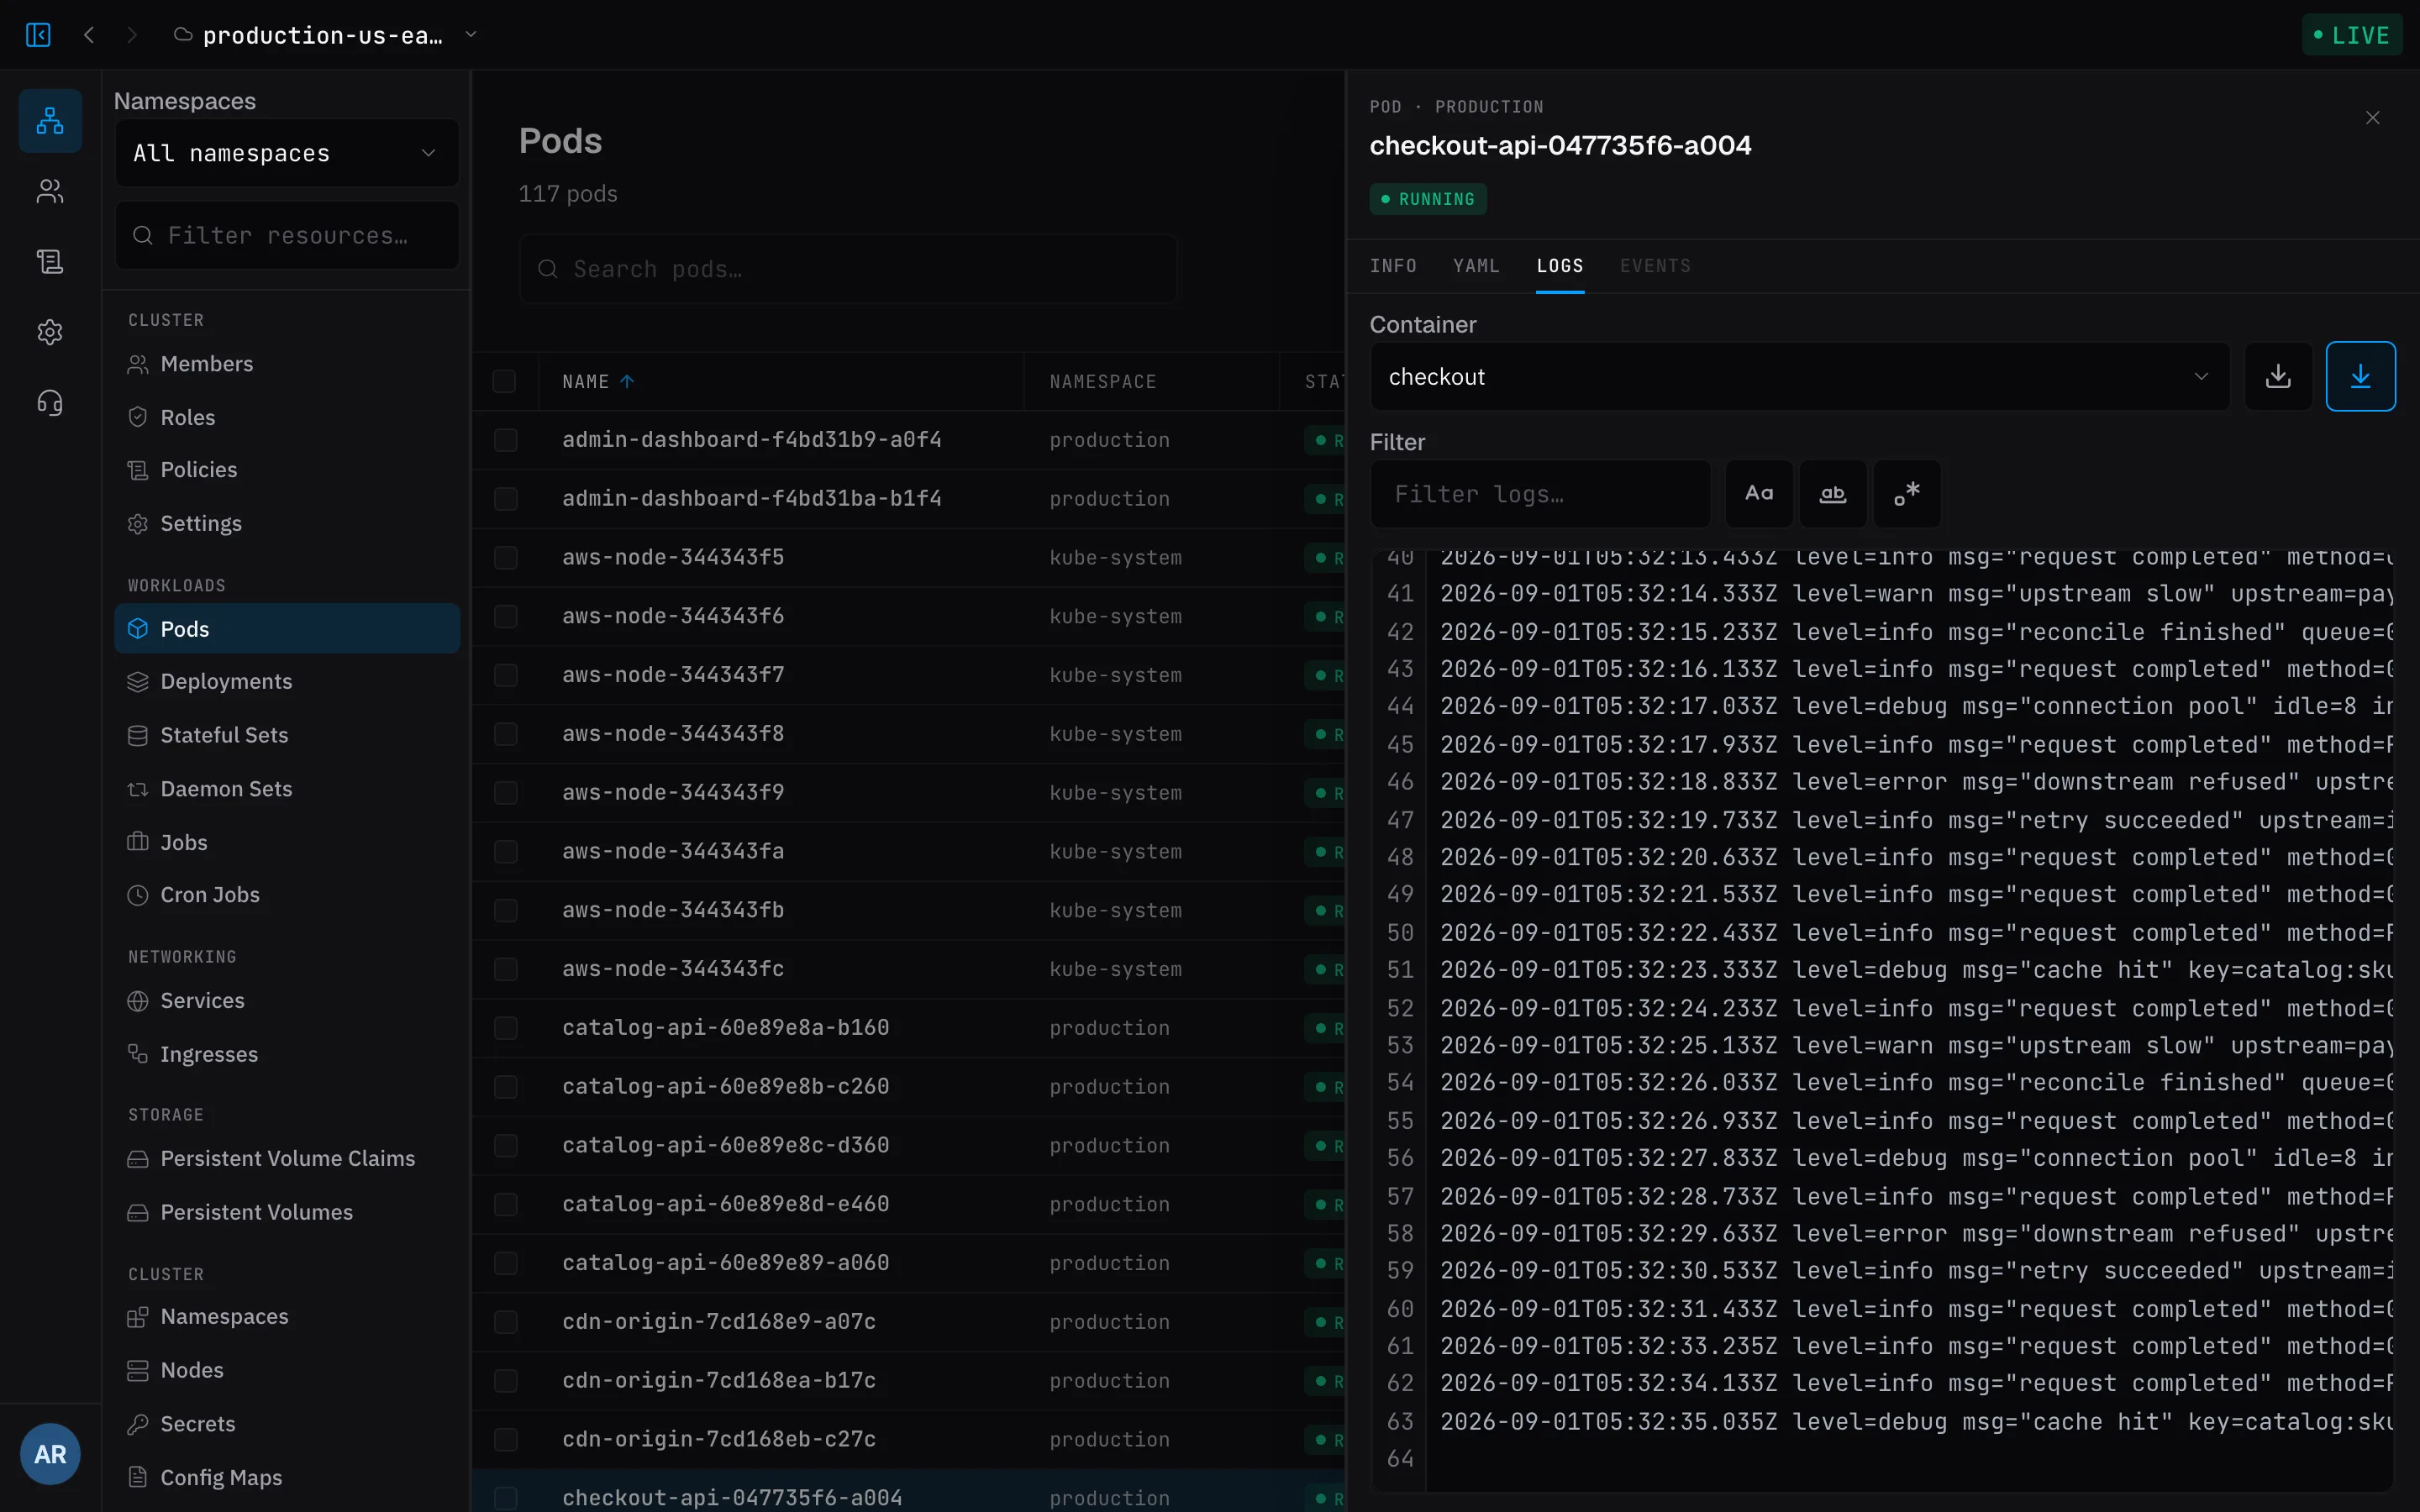Screen dimensions: 2420x1512
Task: Focus the Filter logs input
Action: pos(1540,494)
